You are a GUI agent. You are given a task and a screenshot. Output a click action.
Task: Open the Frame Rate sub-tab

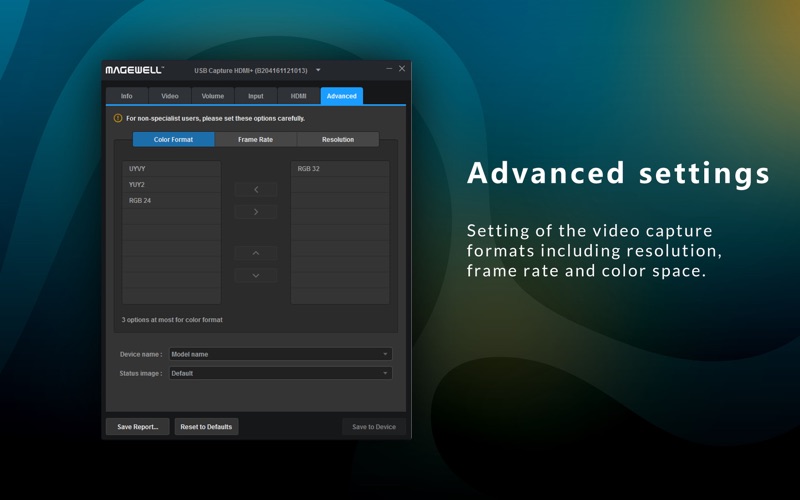click(x=256, y=139)
